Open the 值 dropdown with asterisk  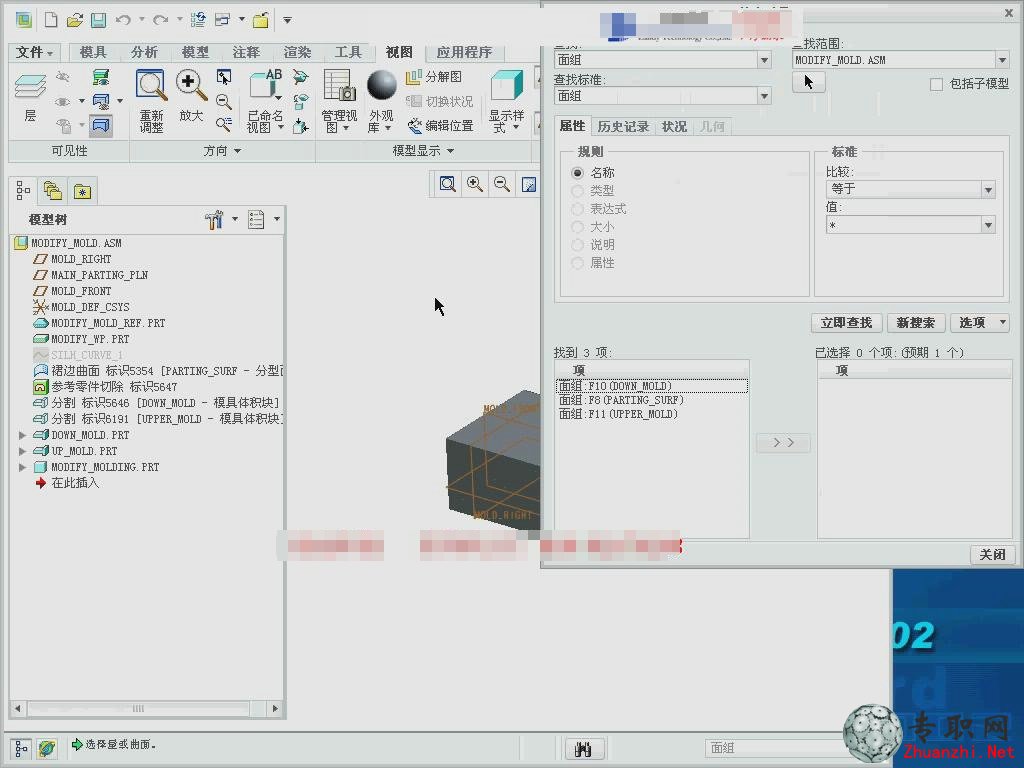pos(988,225)
